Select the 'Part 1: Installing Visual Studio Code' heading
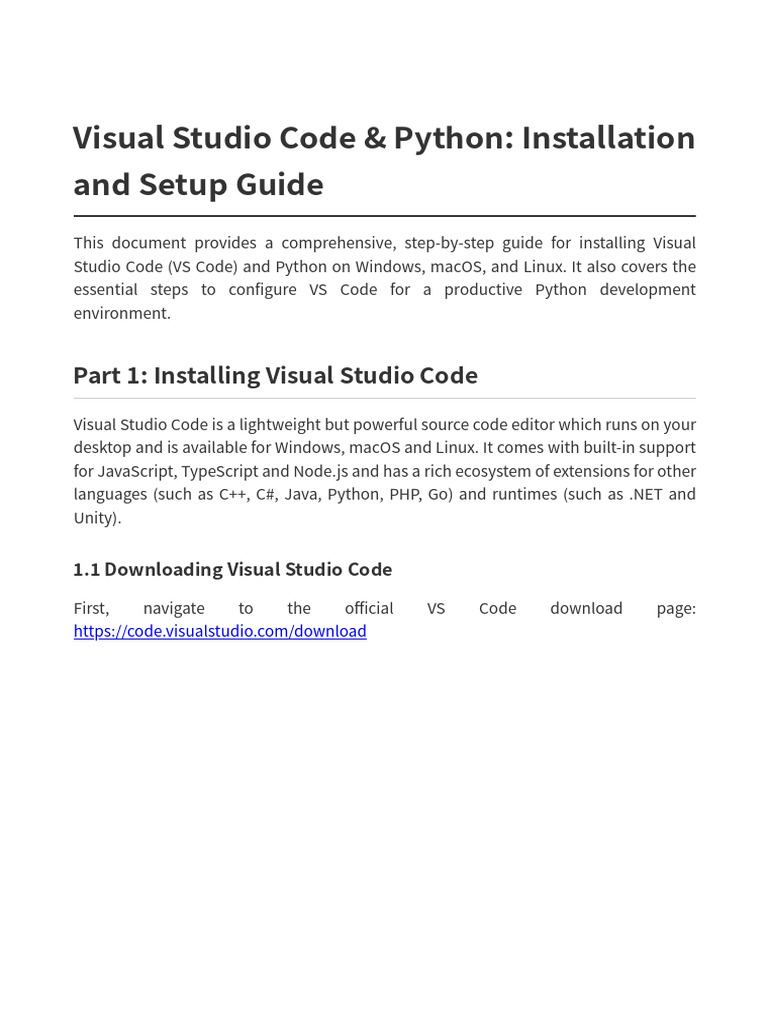 [276, 376]
